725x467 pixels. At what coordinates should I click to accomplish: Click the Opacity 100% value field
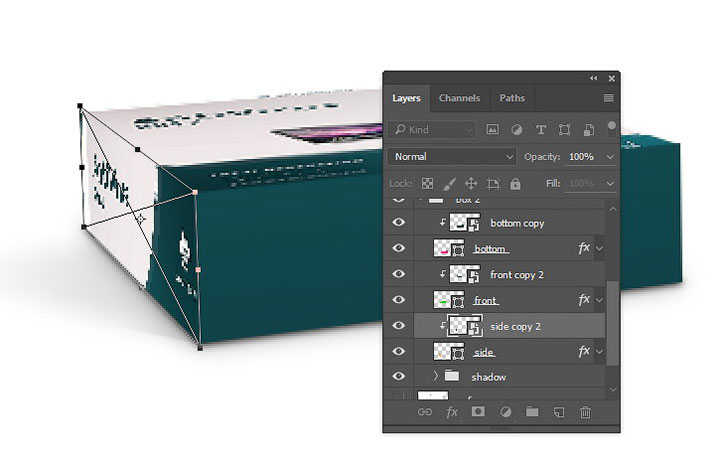(x=584, y=157)
